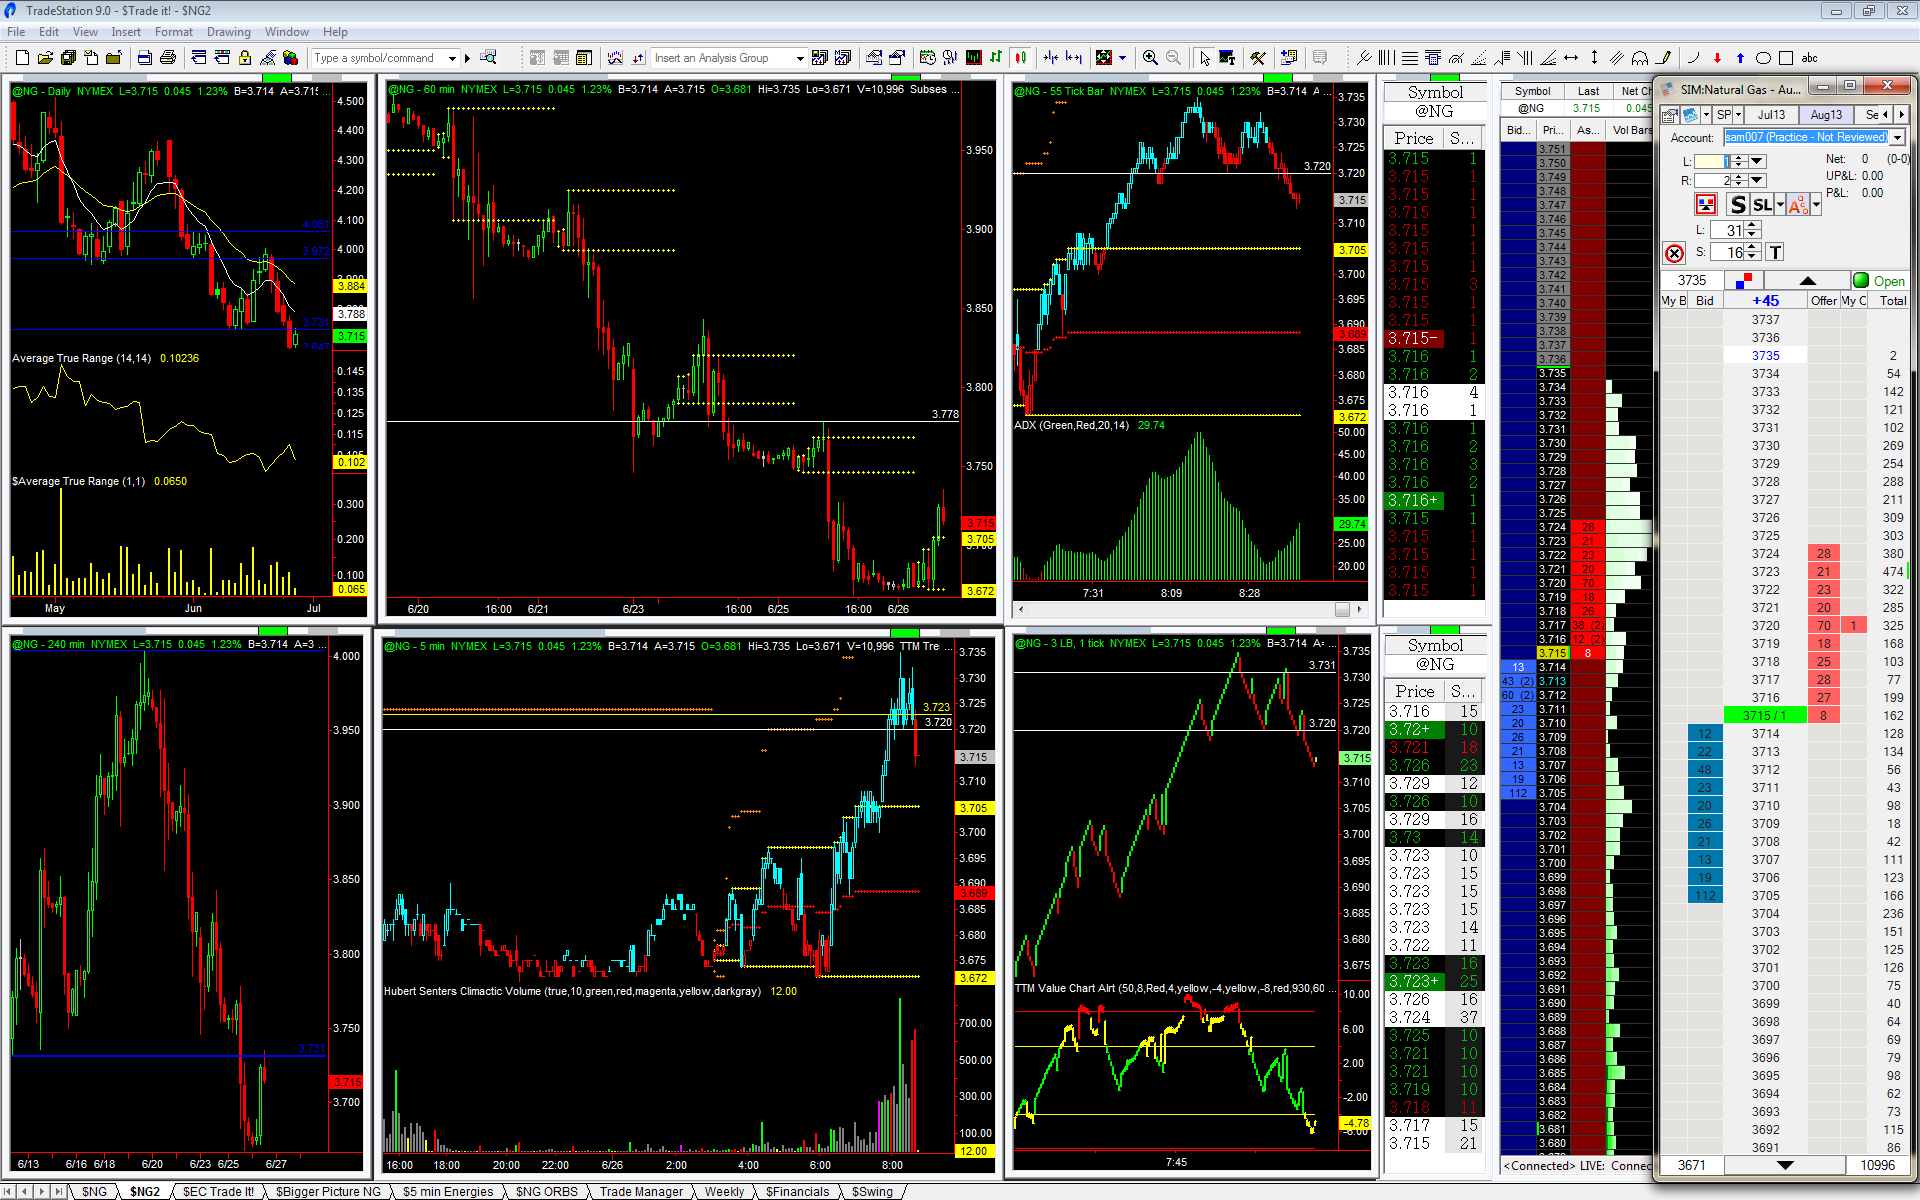Click the Bid column header in Matrix
This screenshot has height=1200, width=1920.
point(1705,300)
